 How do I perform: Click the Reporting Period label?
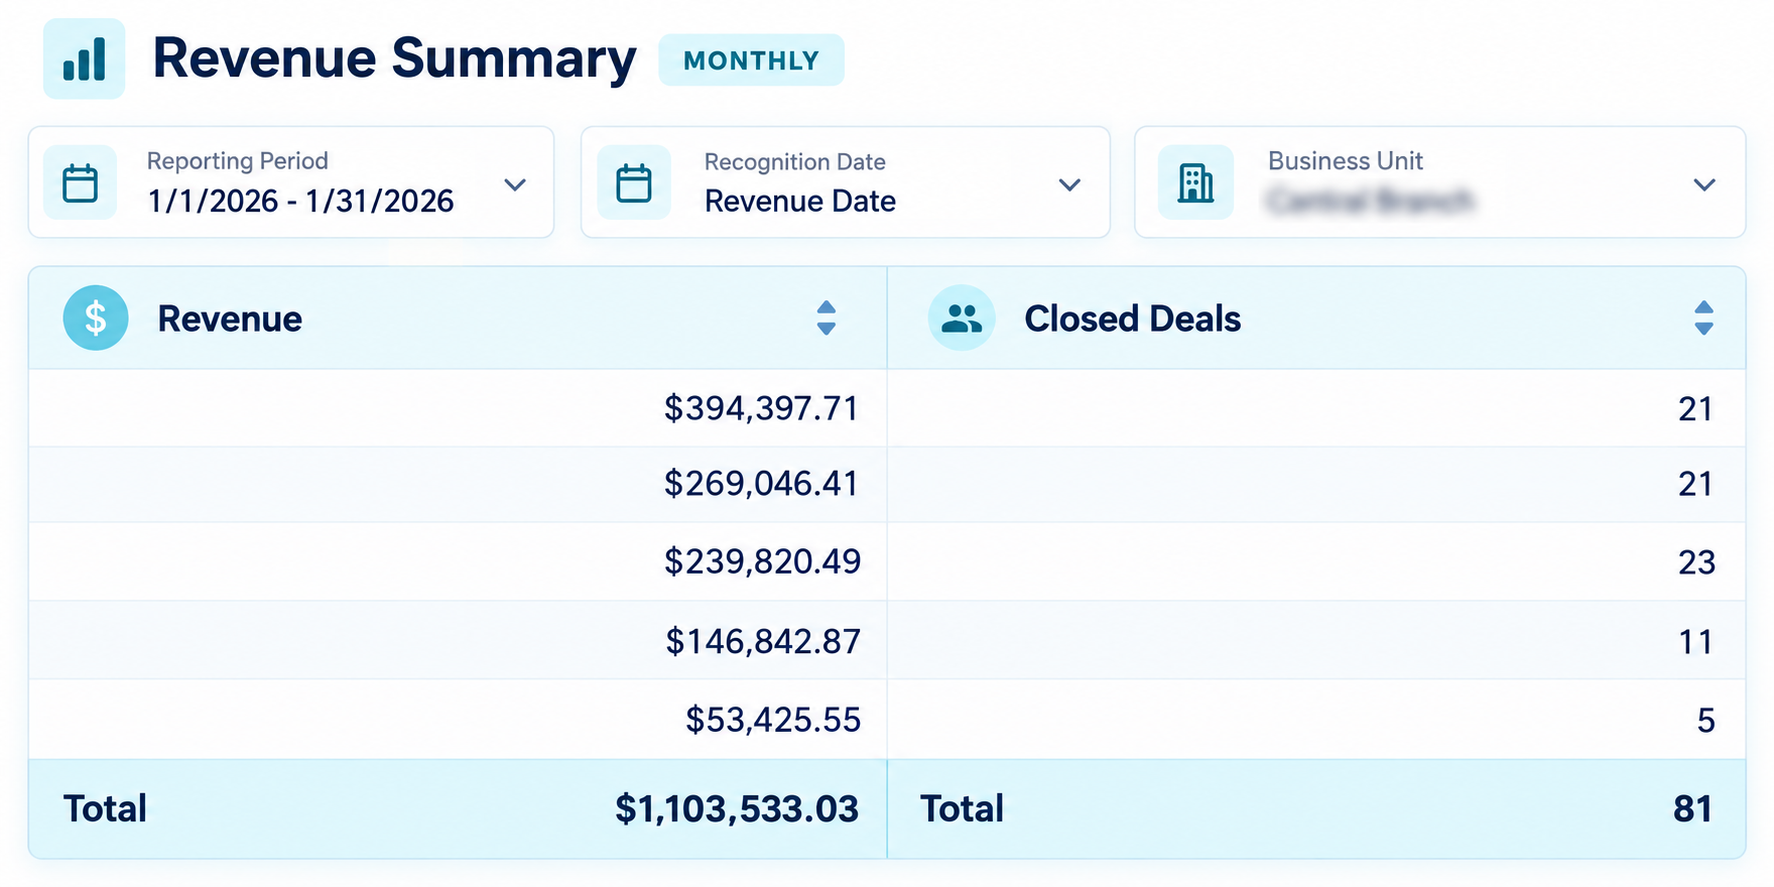tap(238, 161)
